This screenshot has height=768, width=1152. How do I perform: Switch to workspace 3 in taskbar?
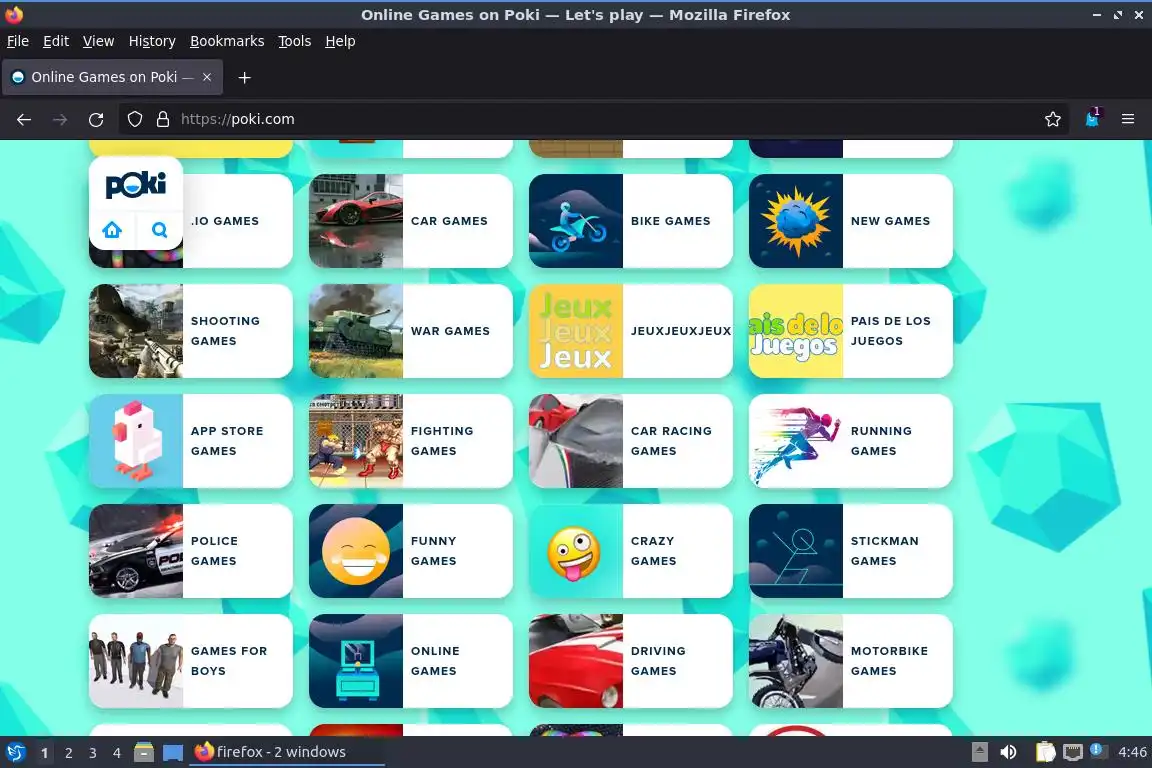click(x=93, y=753)
